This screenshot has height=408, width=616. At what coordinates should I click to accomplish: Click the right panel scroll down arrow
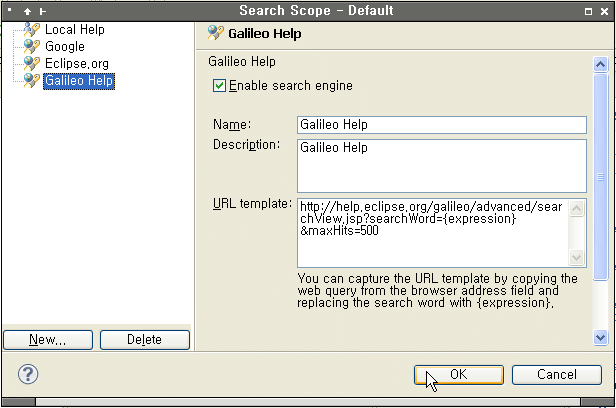[600, 337]
